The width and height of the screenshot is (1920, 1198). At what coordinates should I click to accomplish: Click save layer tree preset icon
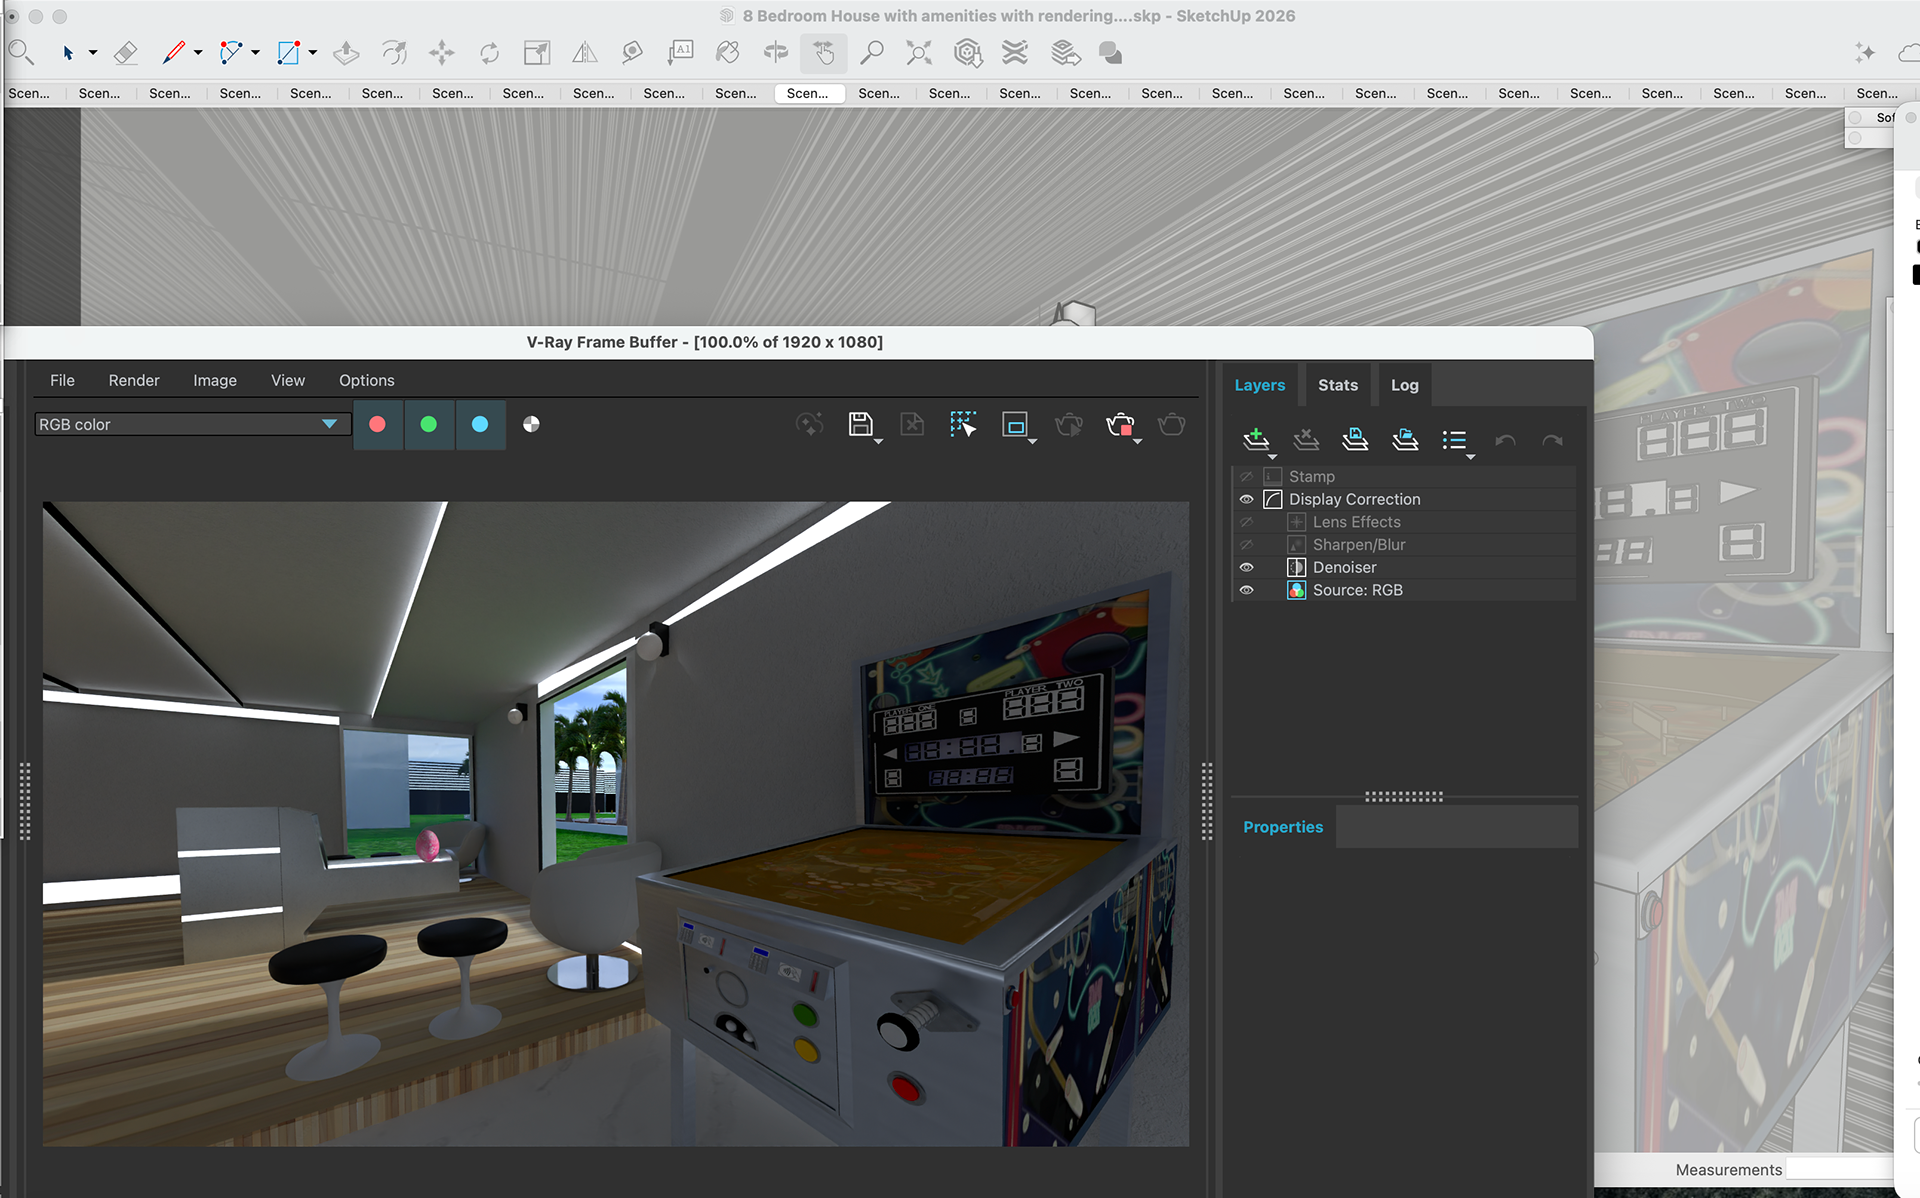point(1355,439)
